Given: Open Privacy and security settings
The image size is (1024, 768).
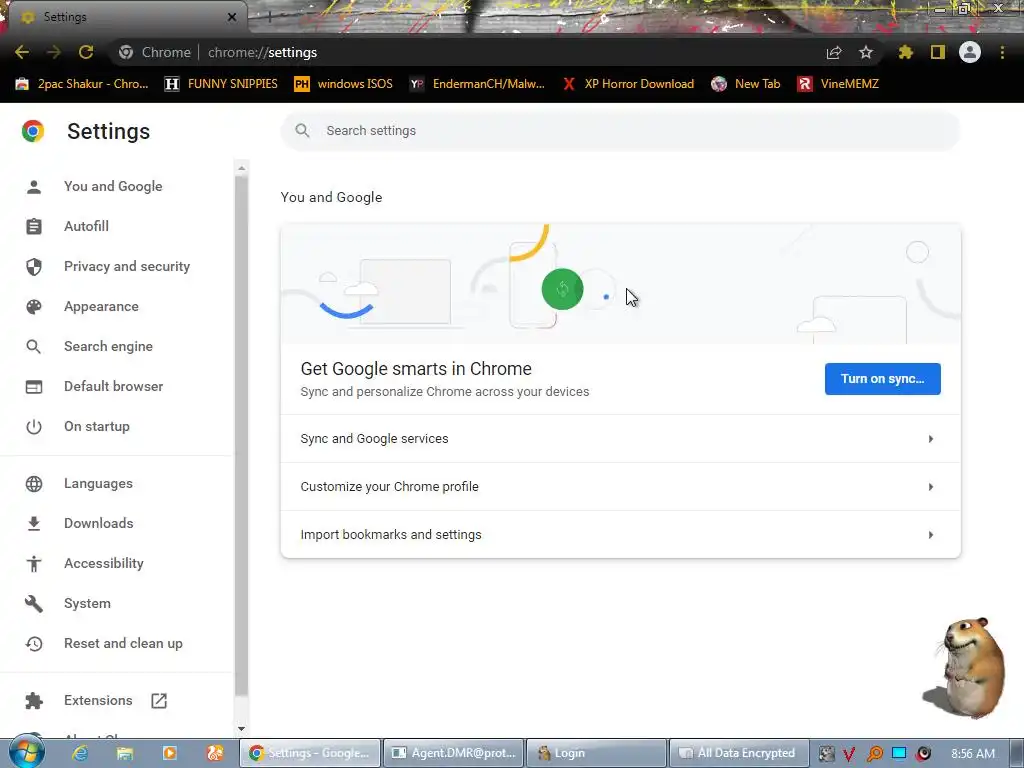Looking at the screenshot, I should click(x=127, y=266).
